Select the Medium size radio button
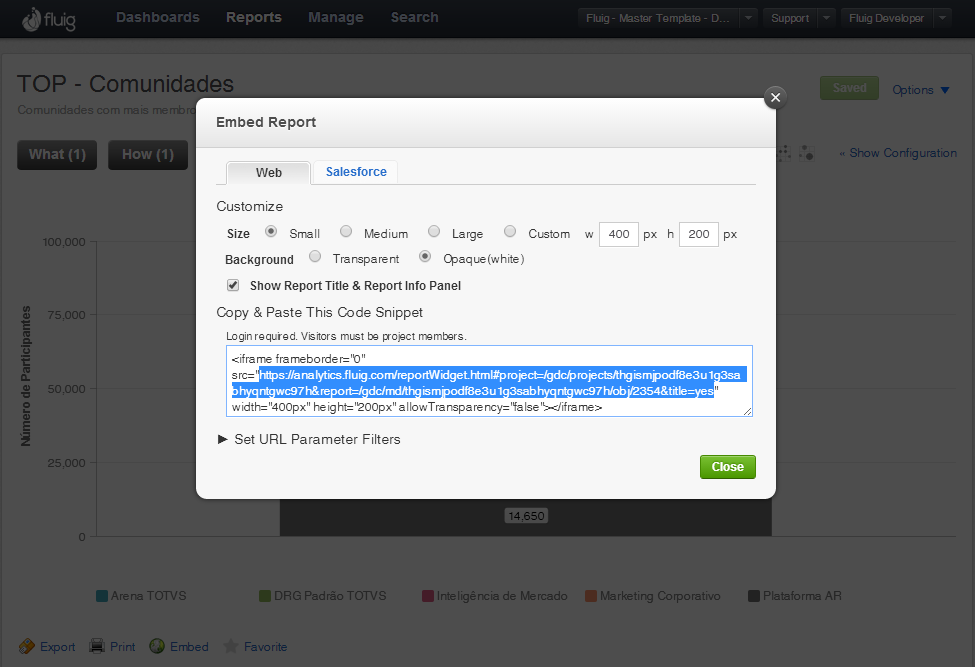975x667 pixels. (x=346, y=231)
